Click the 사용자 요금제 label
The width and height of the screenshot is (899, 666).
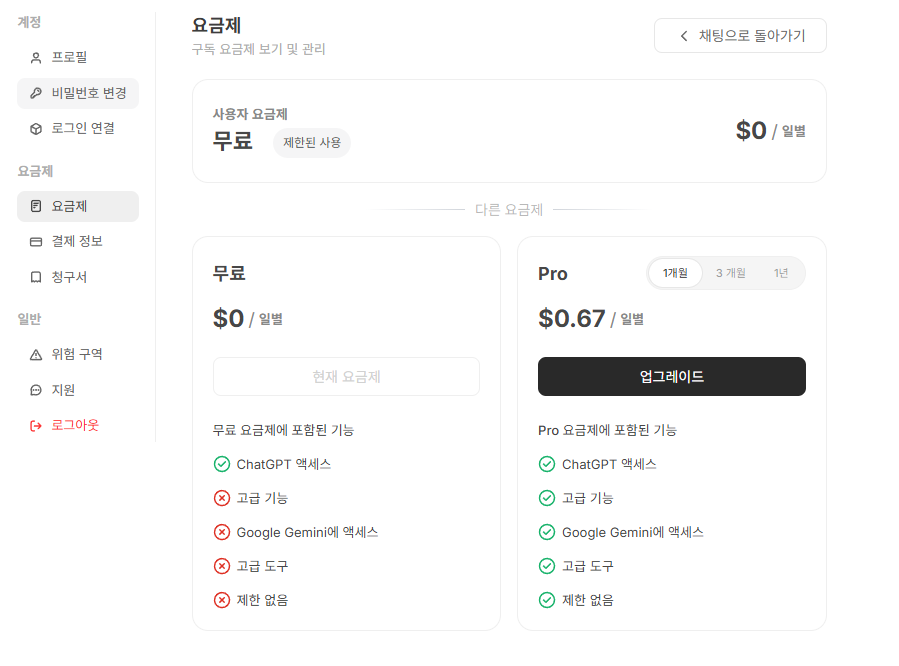pos(250,114)
